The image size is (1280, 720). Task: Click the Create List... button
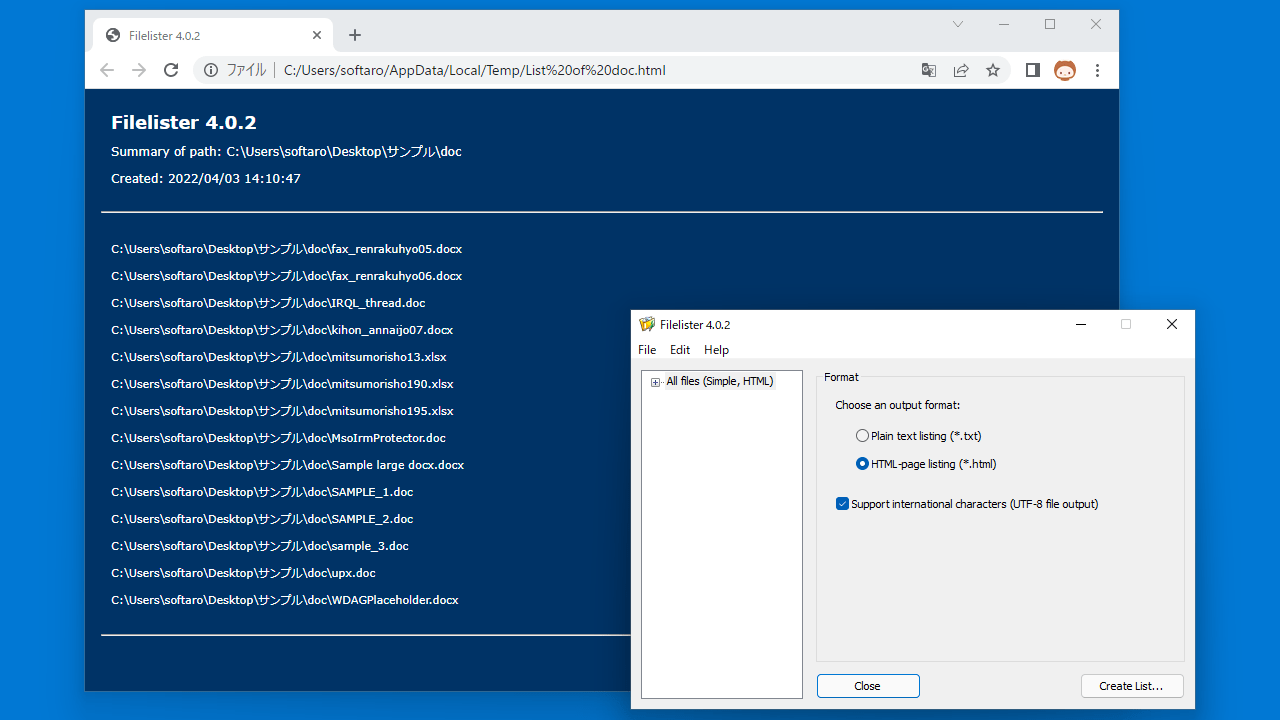(1132, 686)
